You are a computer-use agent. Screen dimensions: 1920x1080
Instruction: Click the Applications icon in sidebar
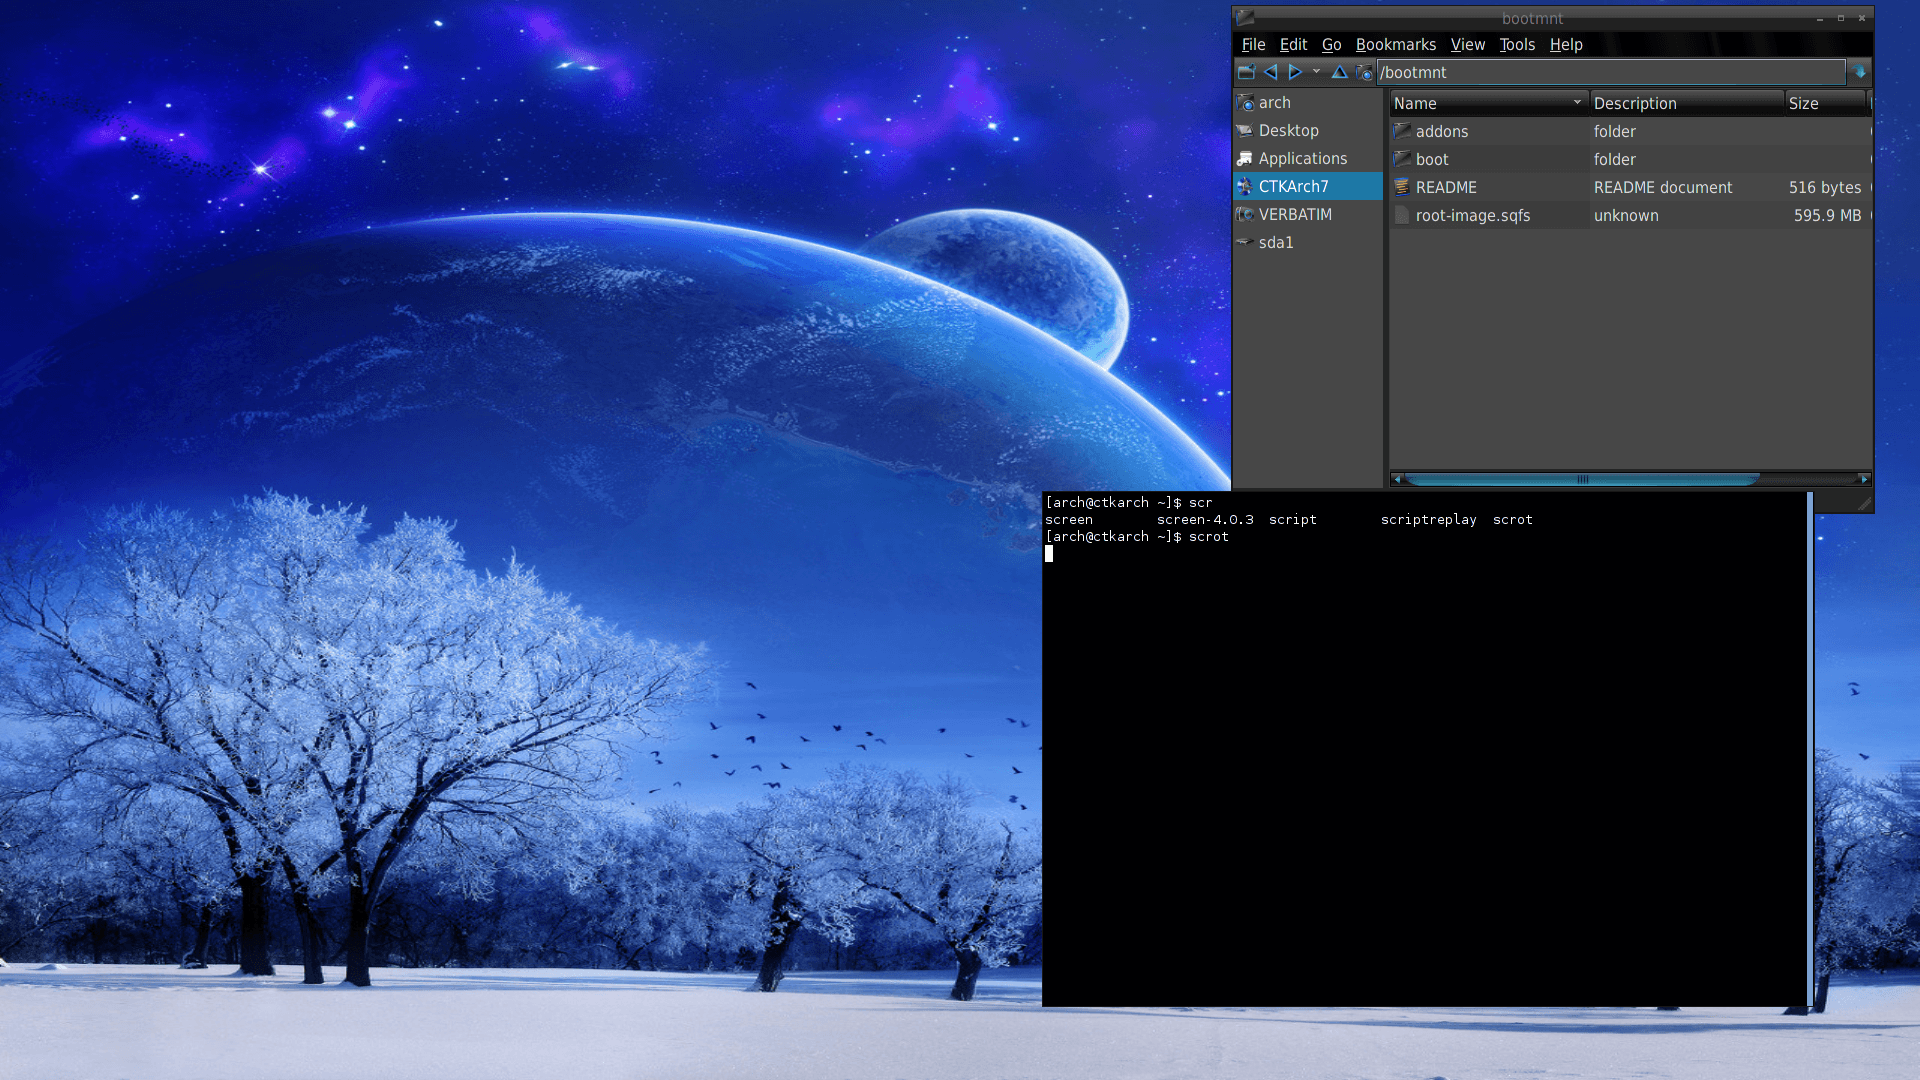[1245, 158]
